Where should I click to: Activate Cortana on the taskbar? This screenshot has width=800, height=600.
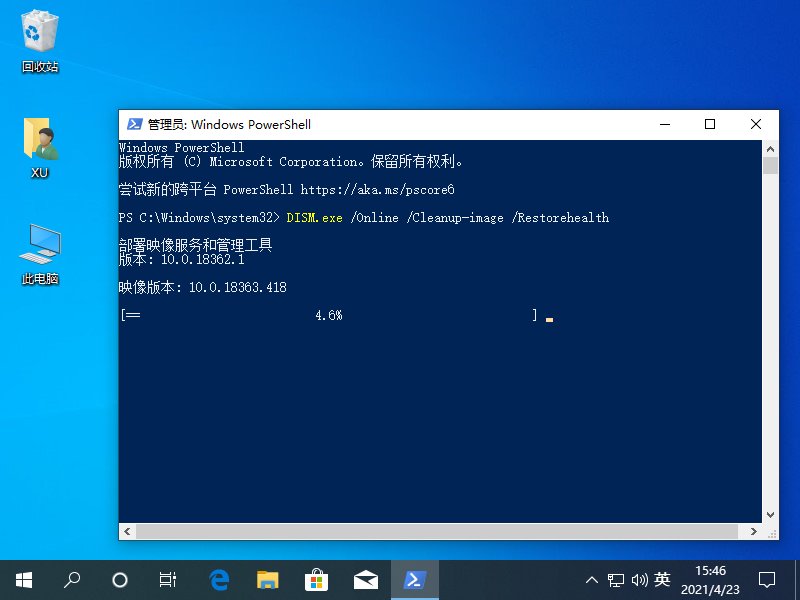120,580
